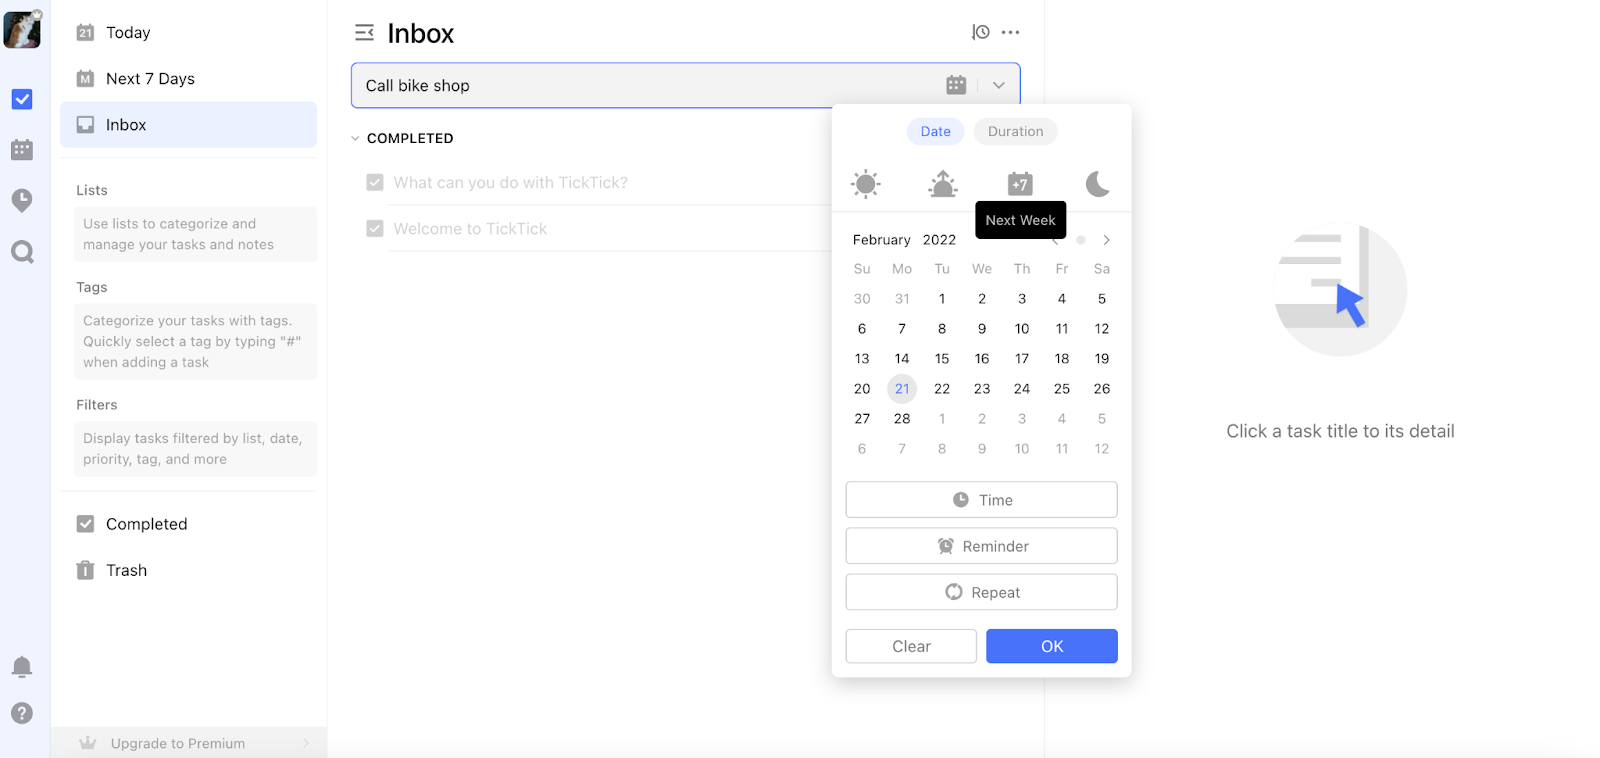Viewport: 1600px width, 758px height.
Task: Expand the Upgrade to Premium chevron
Action: 306,743
